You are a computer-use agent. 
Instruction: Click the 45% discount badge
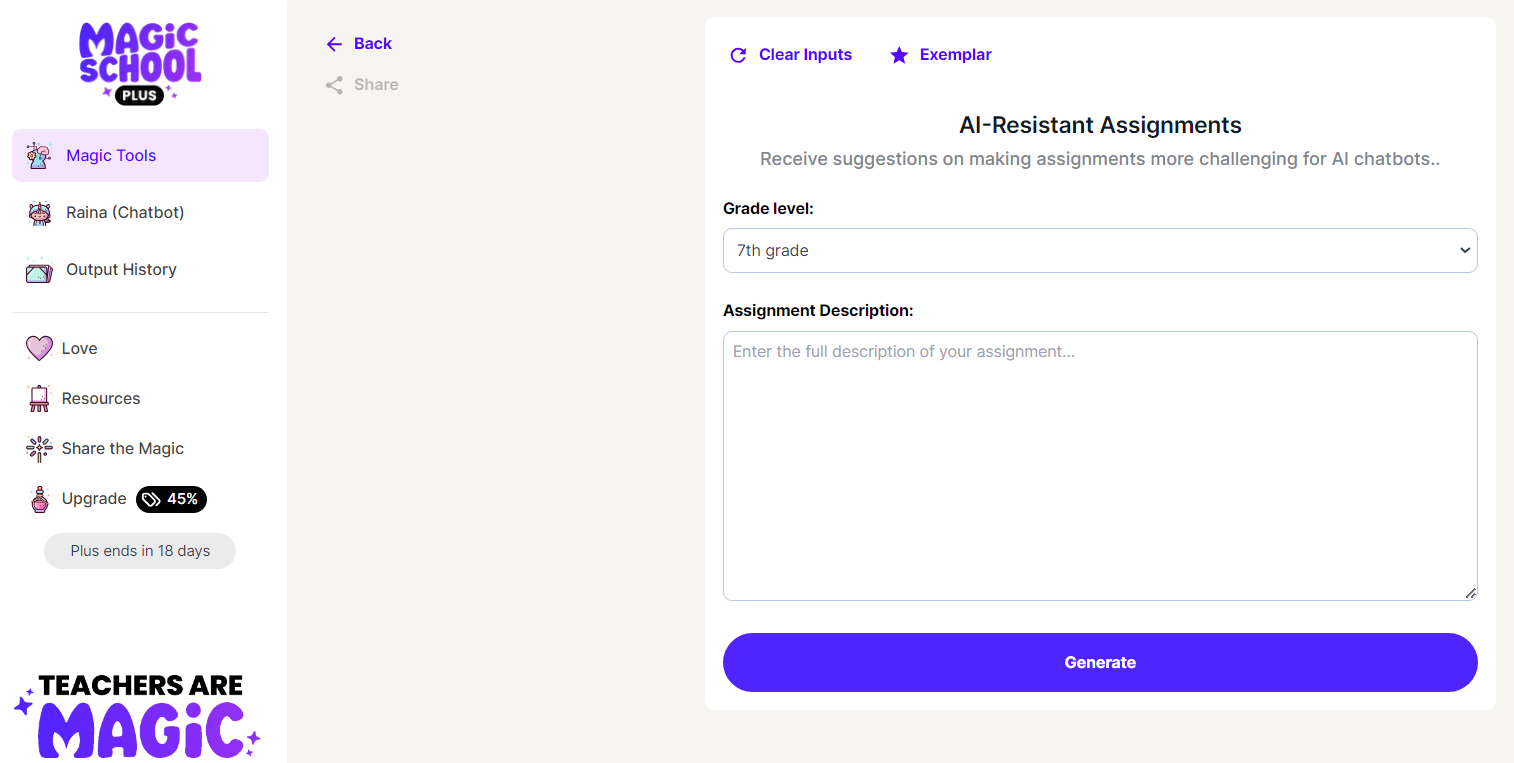pyautogui.click(x=171, y=499)
